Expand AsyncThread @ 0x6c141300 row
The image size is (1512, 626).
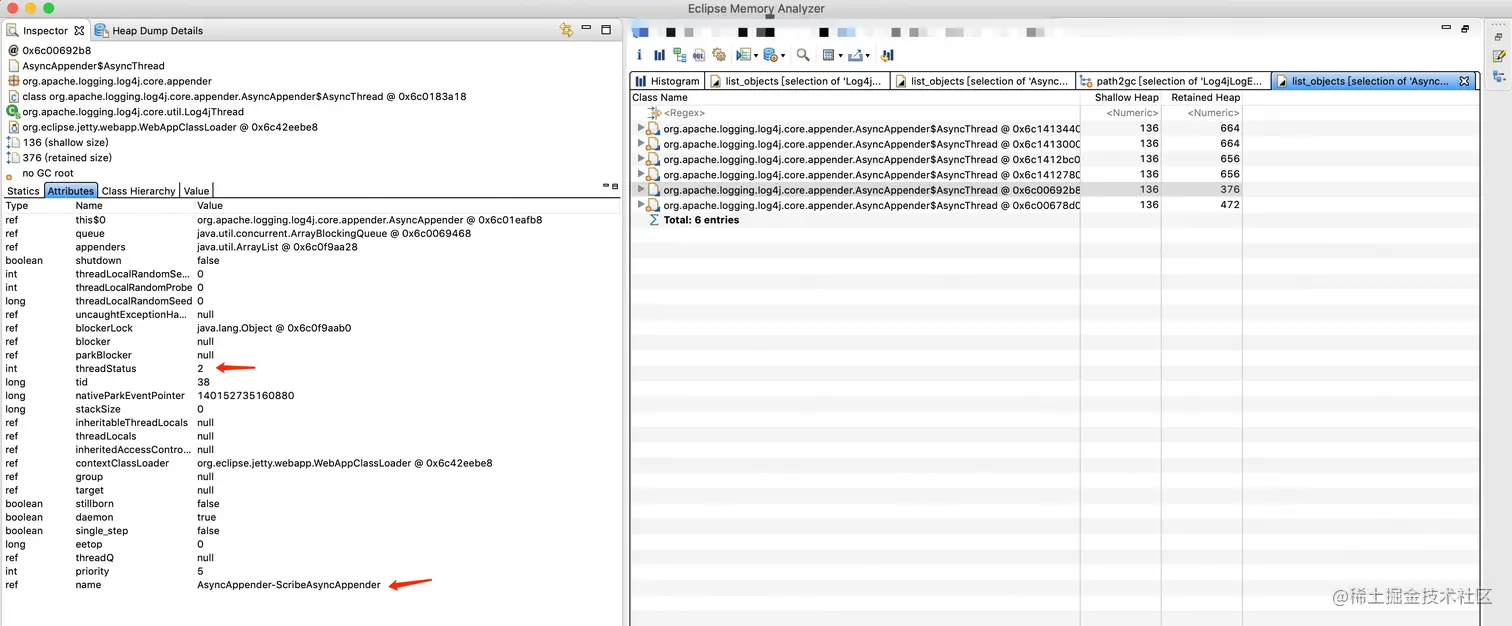point(642,144)
